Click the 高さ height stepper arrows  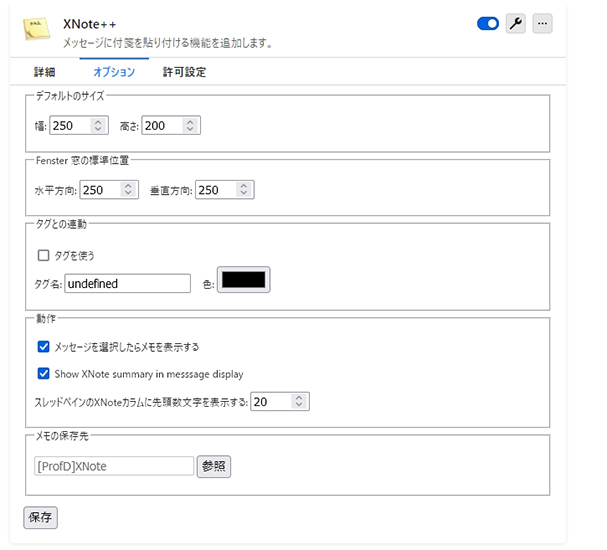(x=191, y=126)
